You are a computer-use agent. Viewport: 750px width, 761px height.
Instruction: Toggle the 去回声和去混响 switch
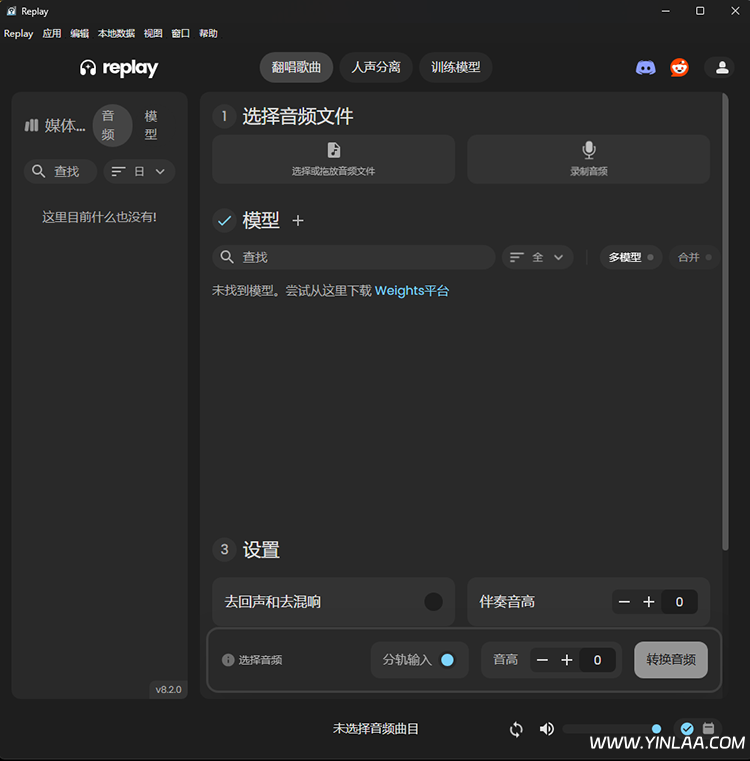(x=433, y=602)
